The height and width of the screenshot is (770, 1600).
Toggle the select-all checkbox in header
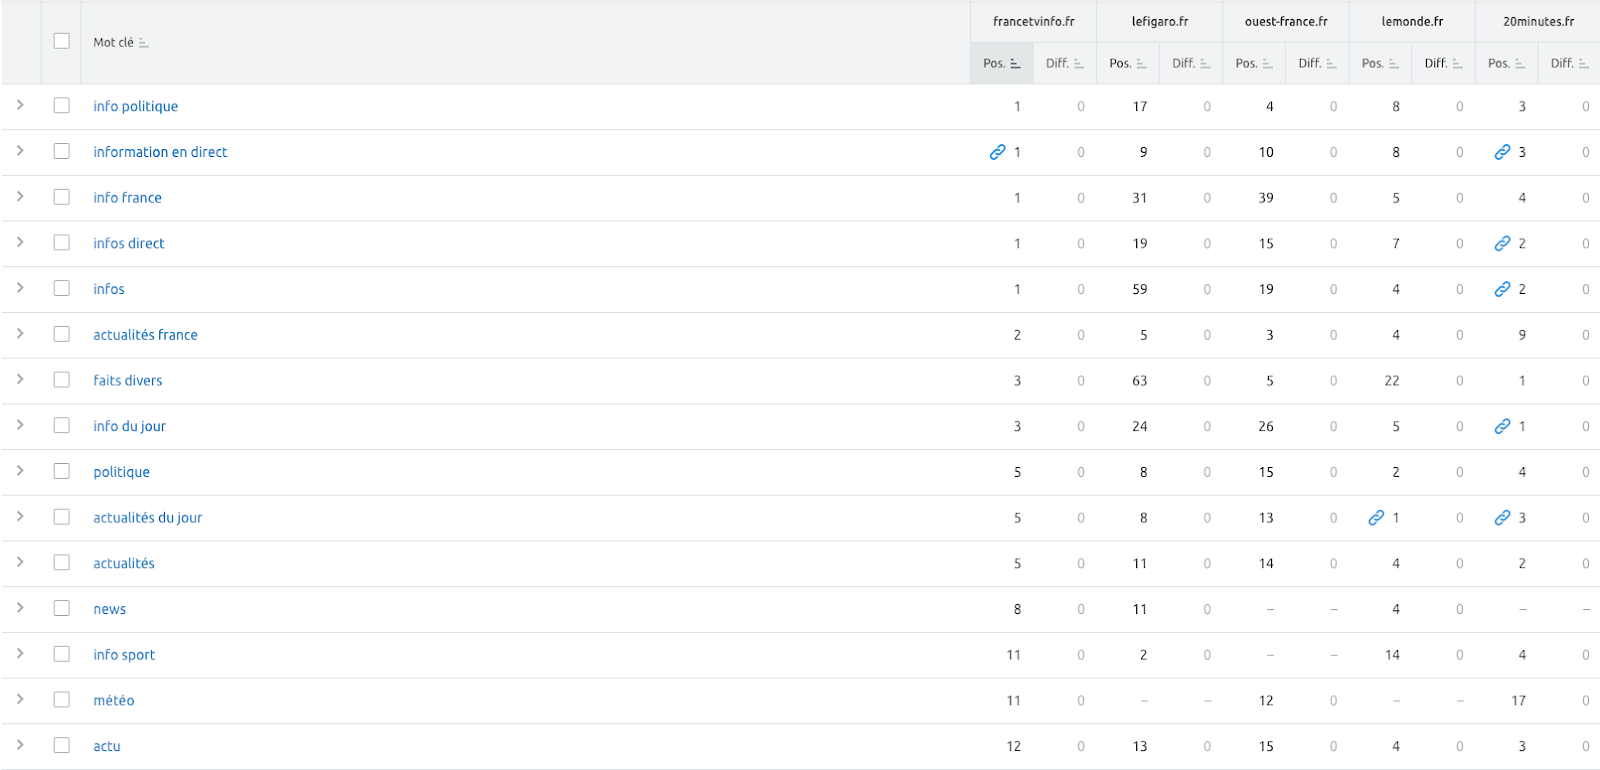coord(62,41)
